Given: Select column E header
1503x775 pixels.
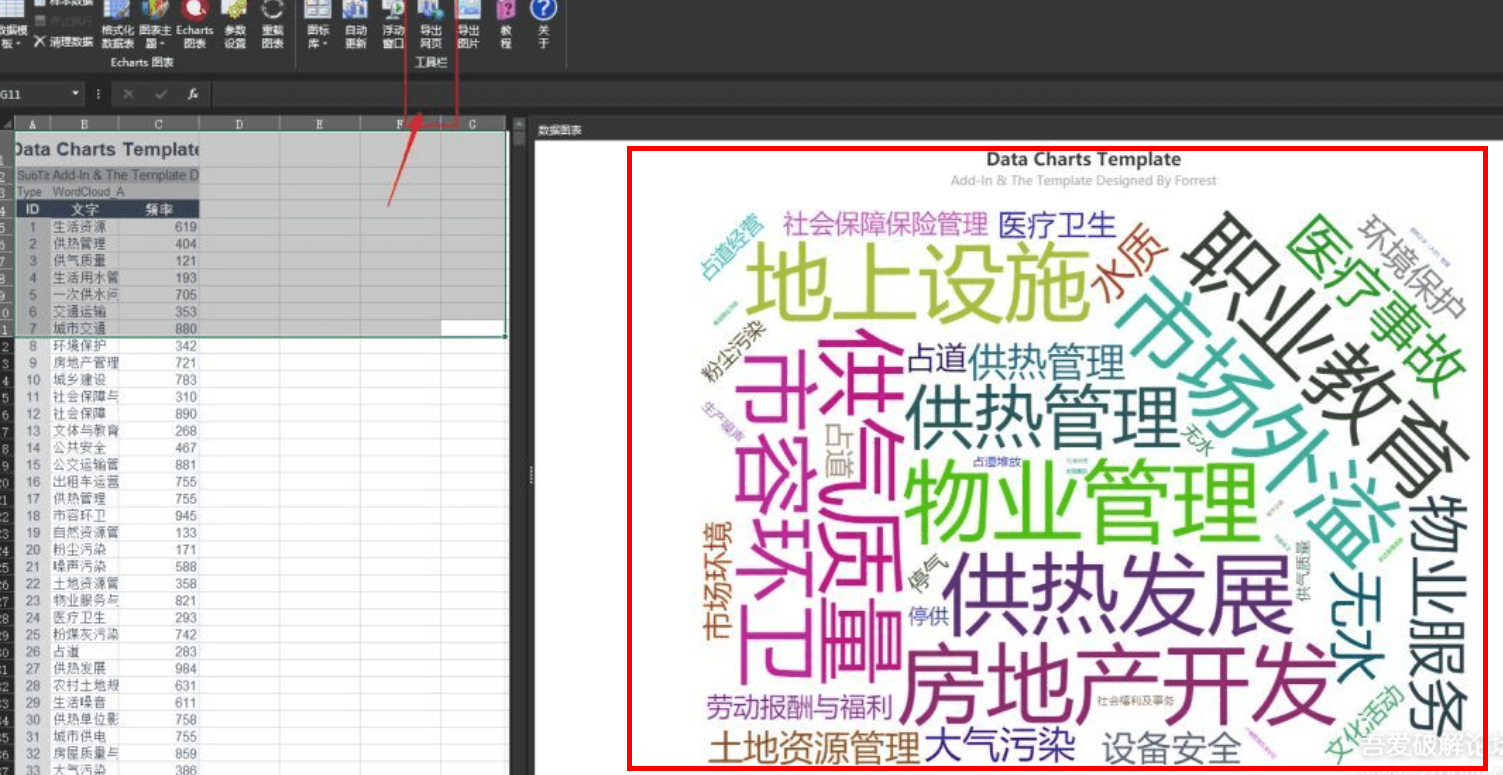Looking at the screenshot, I should (320, 124).
